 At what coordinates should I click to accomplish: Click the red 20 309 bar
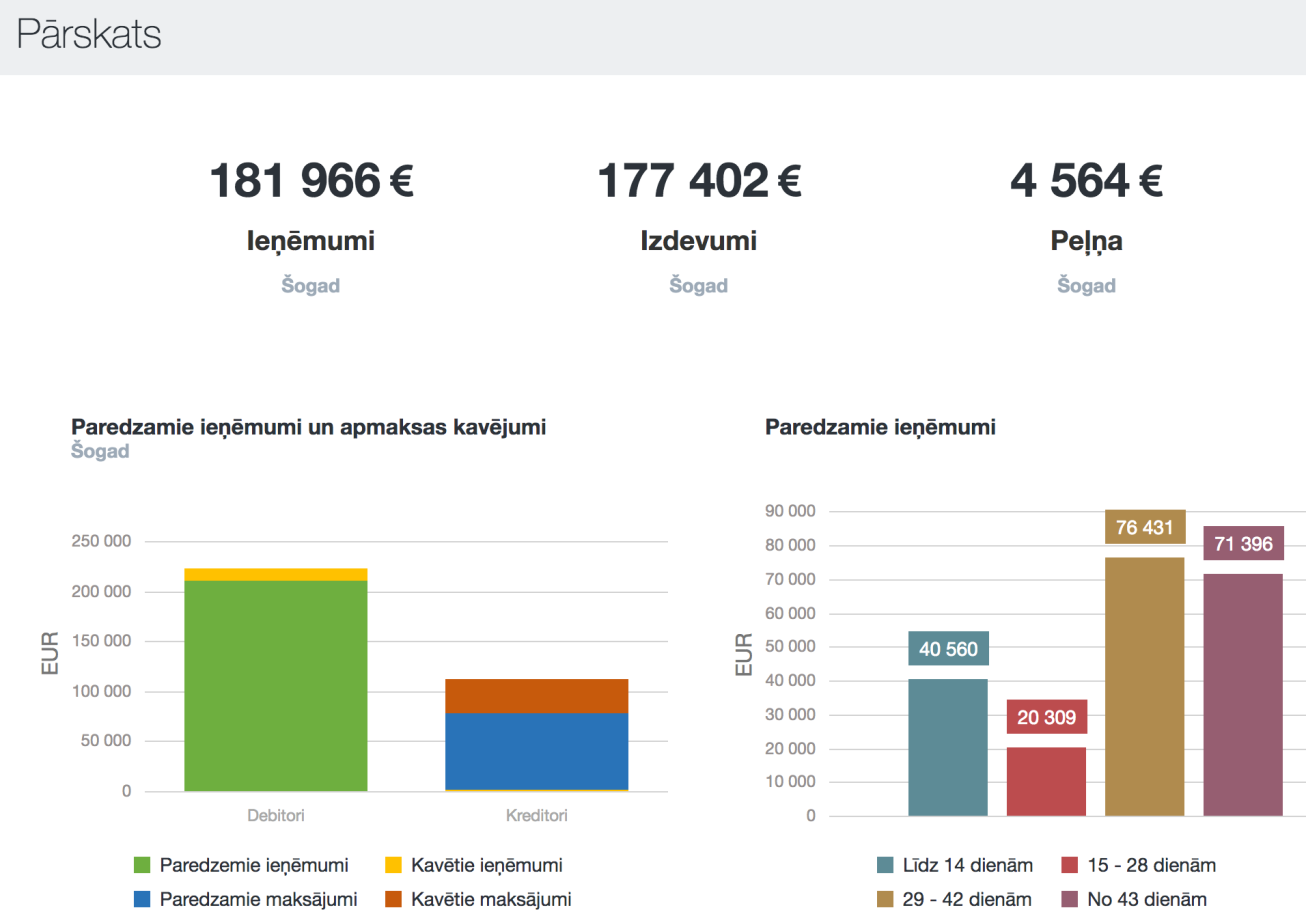tap(1046, 782)
